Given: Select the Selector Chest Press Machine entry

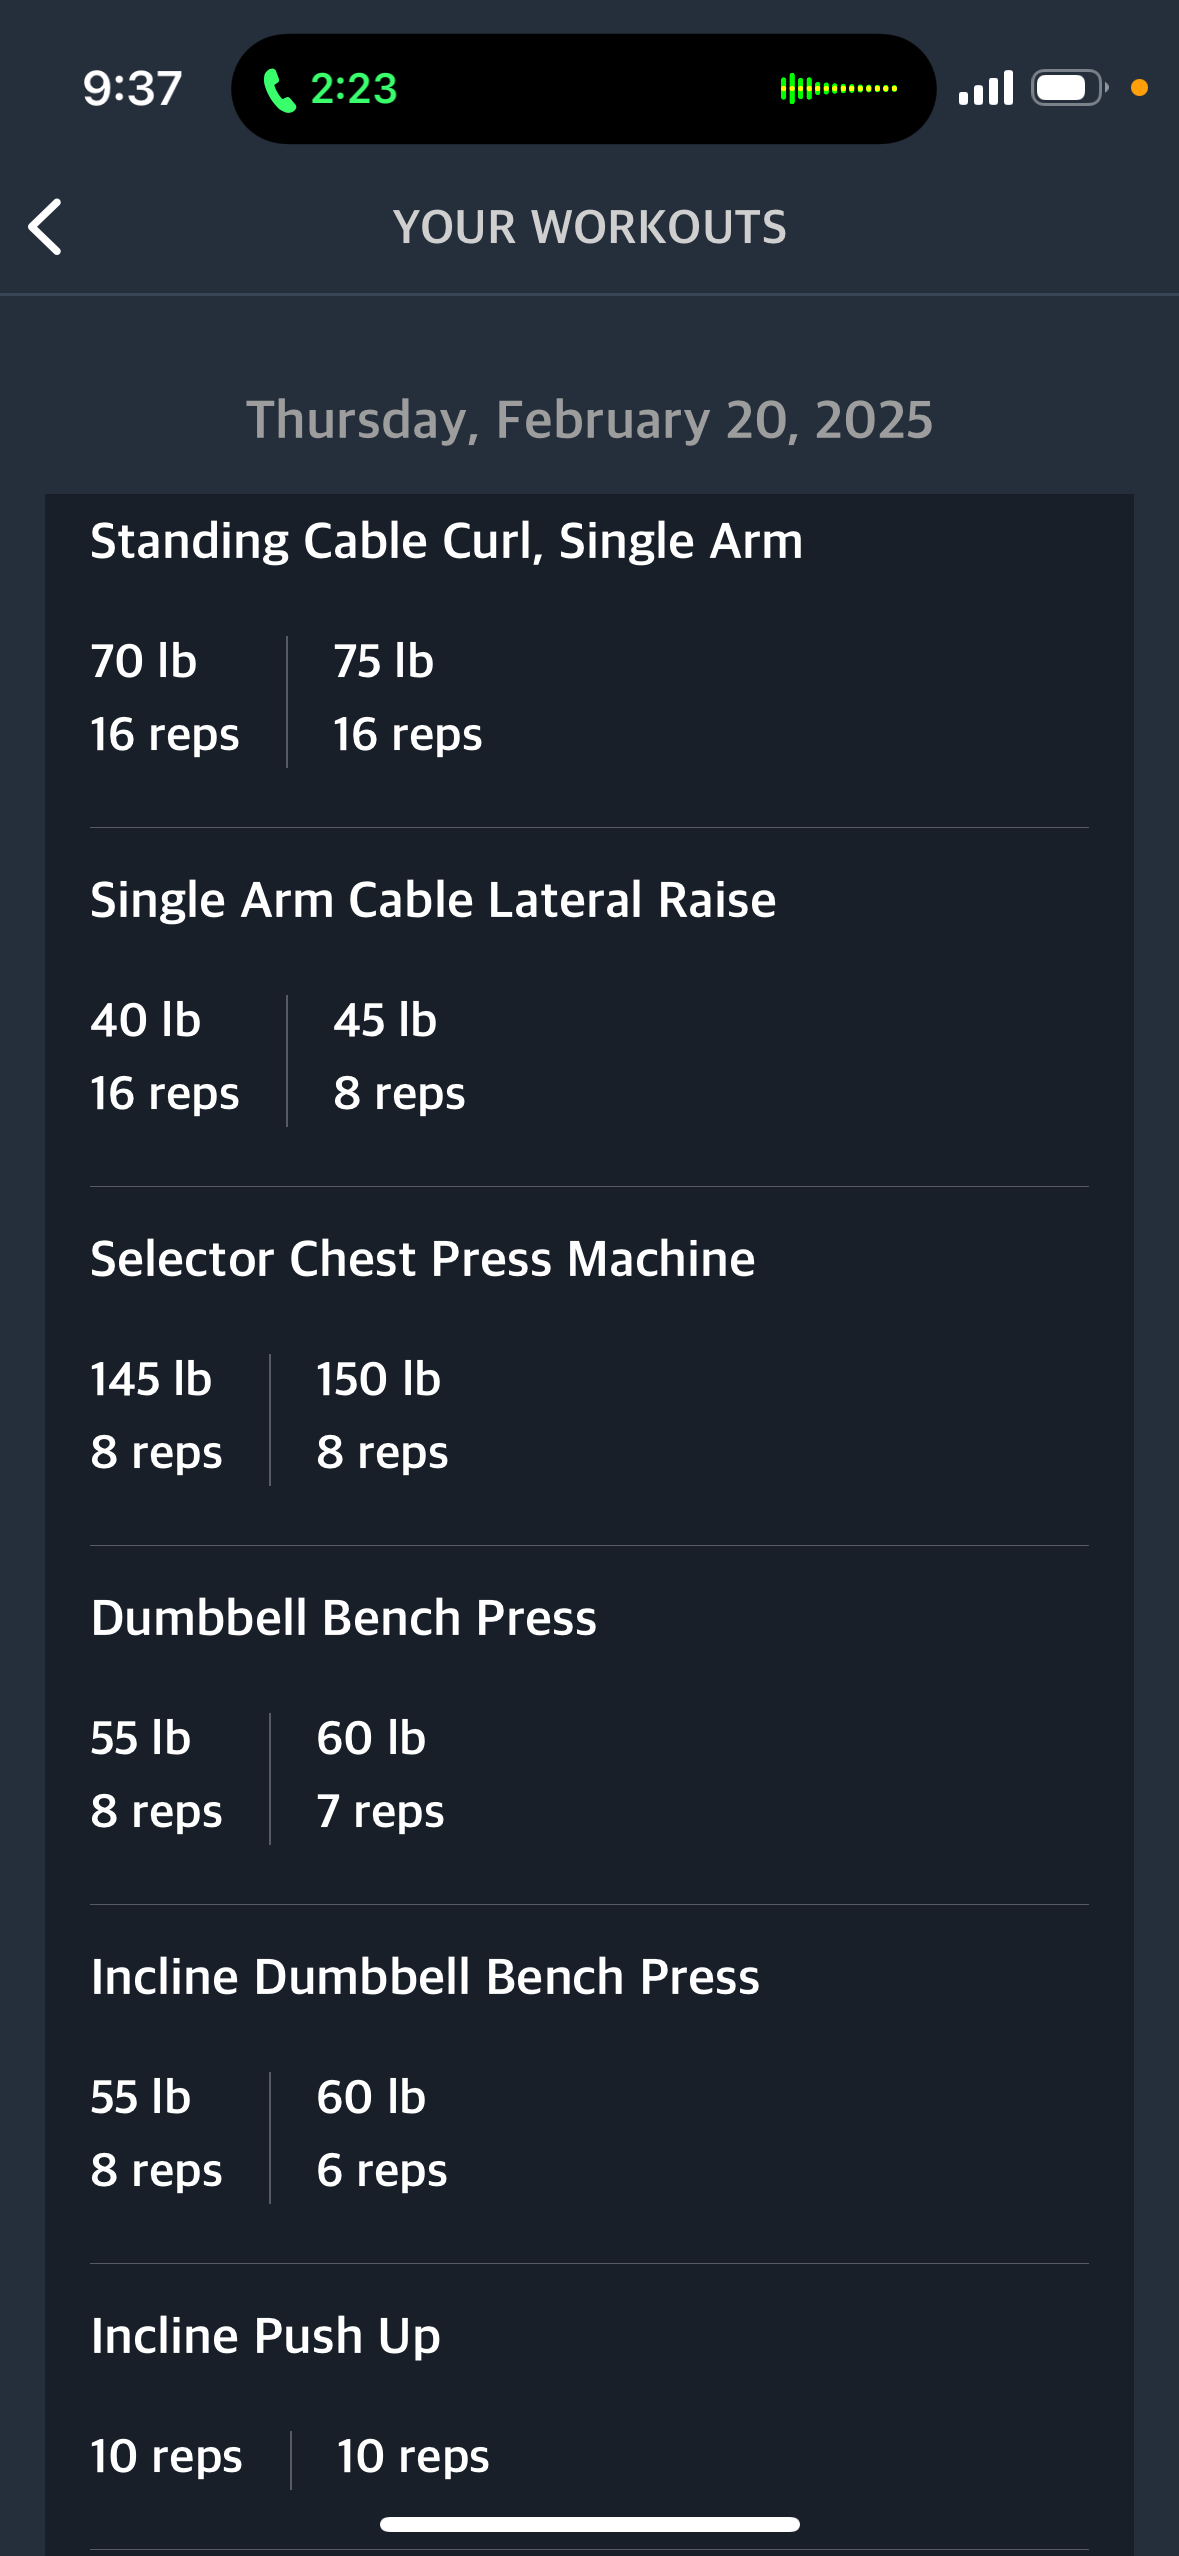Looking at the screenshot, I should coord(422,1259).
